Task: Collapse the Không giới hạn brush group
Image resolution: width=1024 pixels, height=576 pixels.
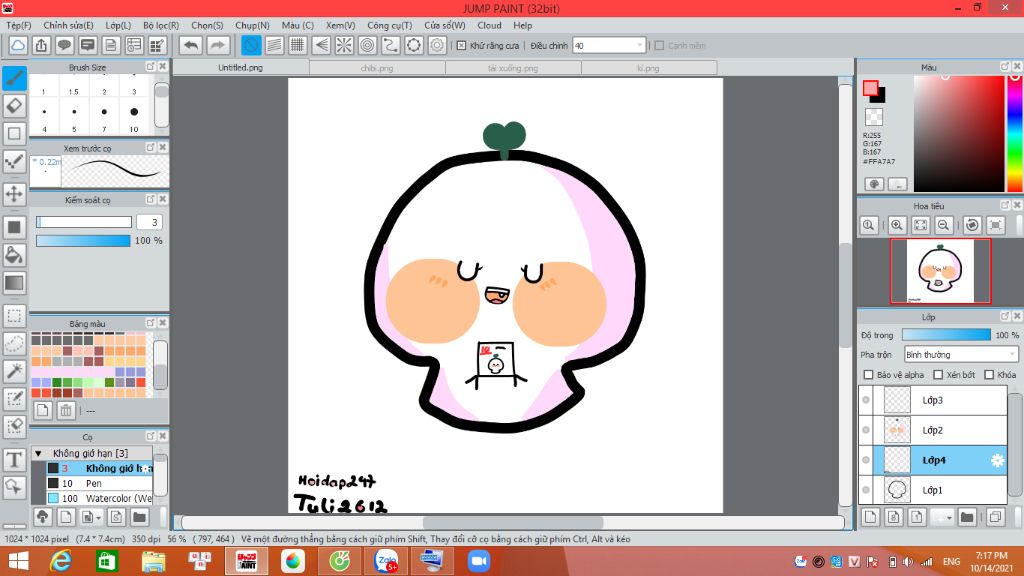Action: click(38, 453)
